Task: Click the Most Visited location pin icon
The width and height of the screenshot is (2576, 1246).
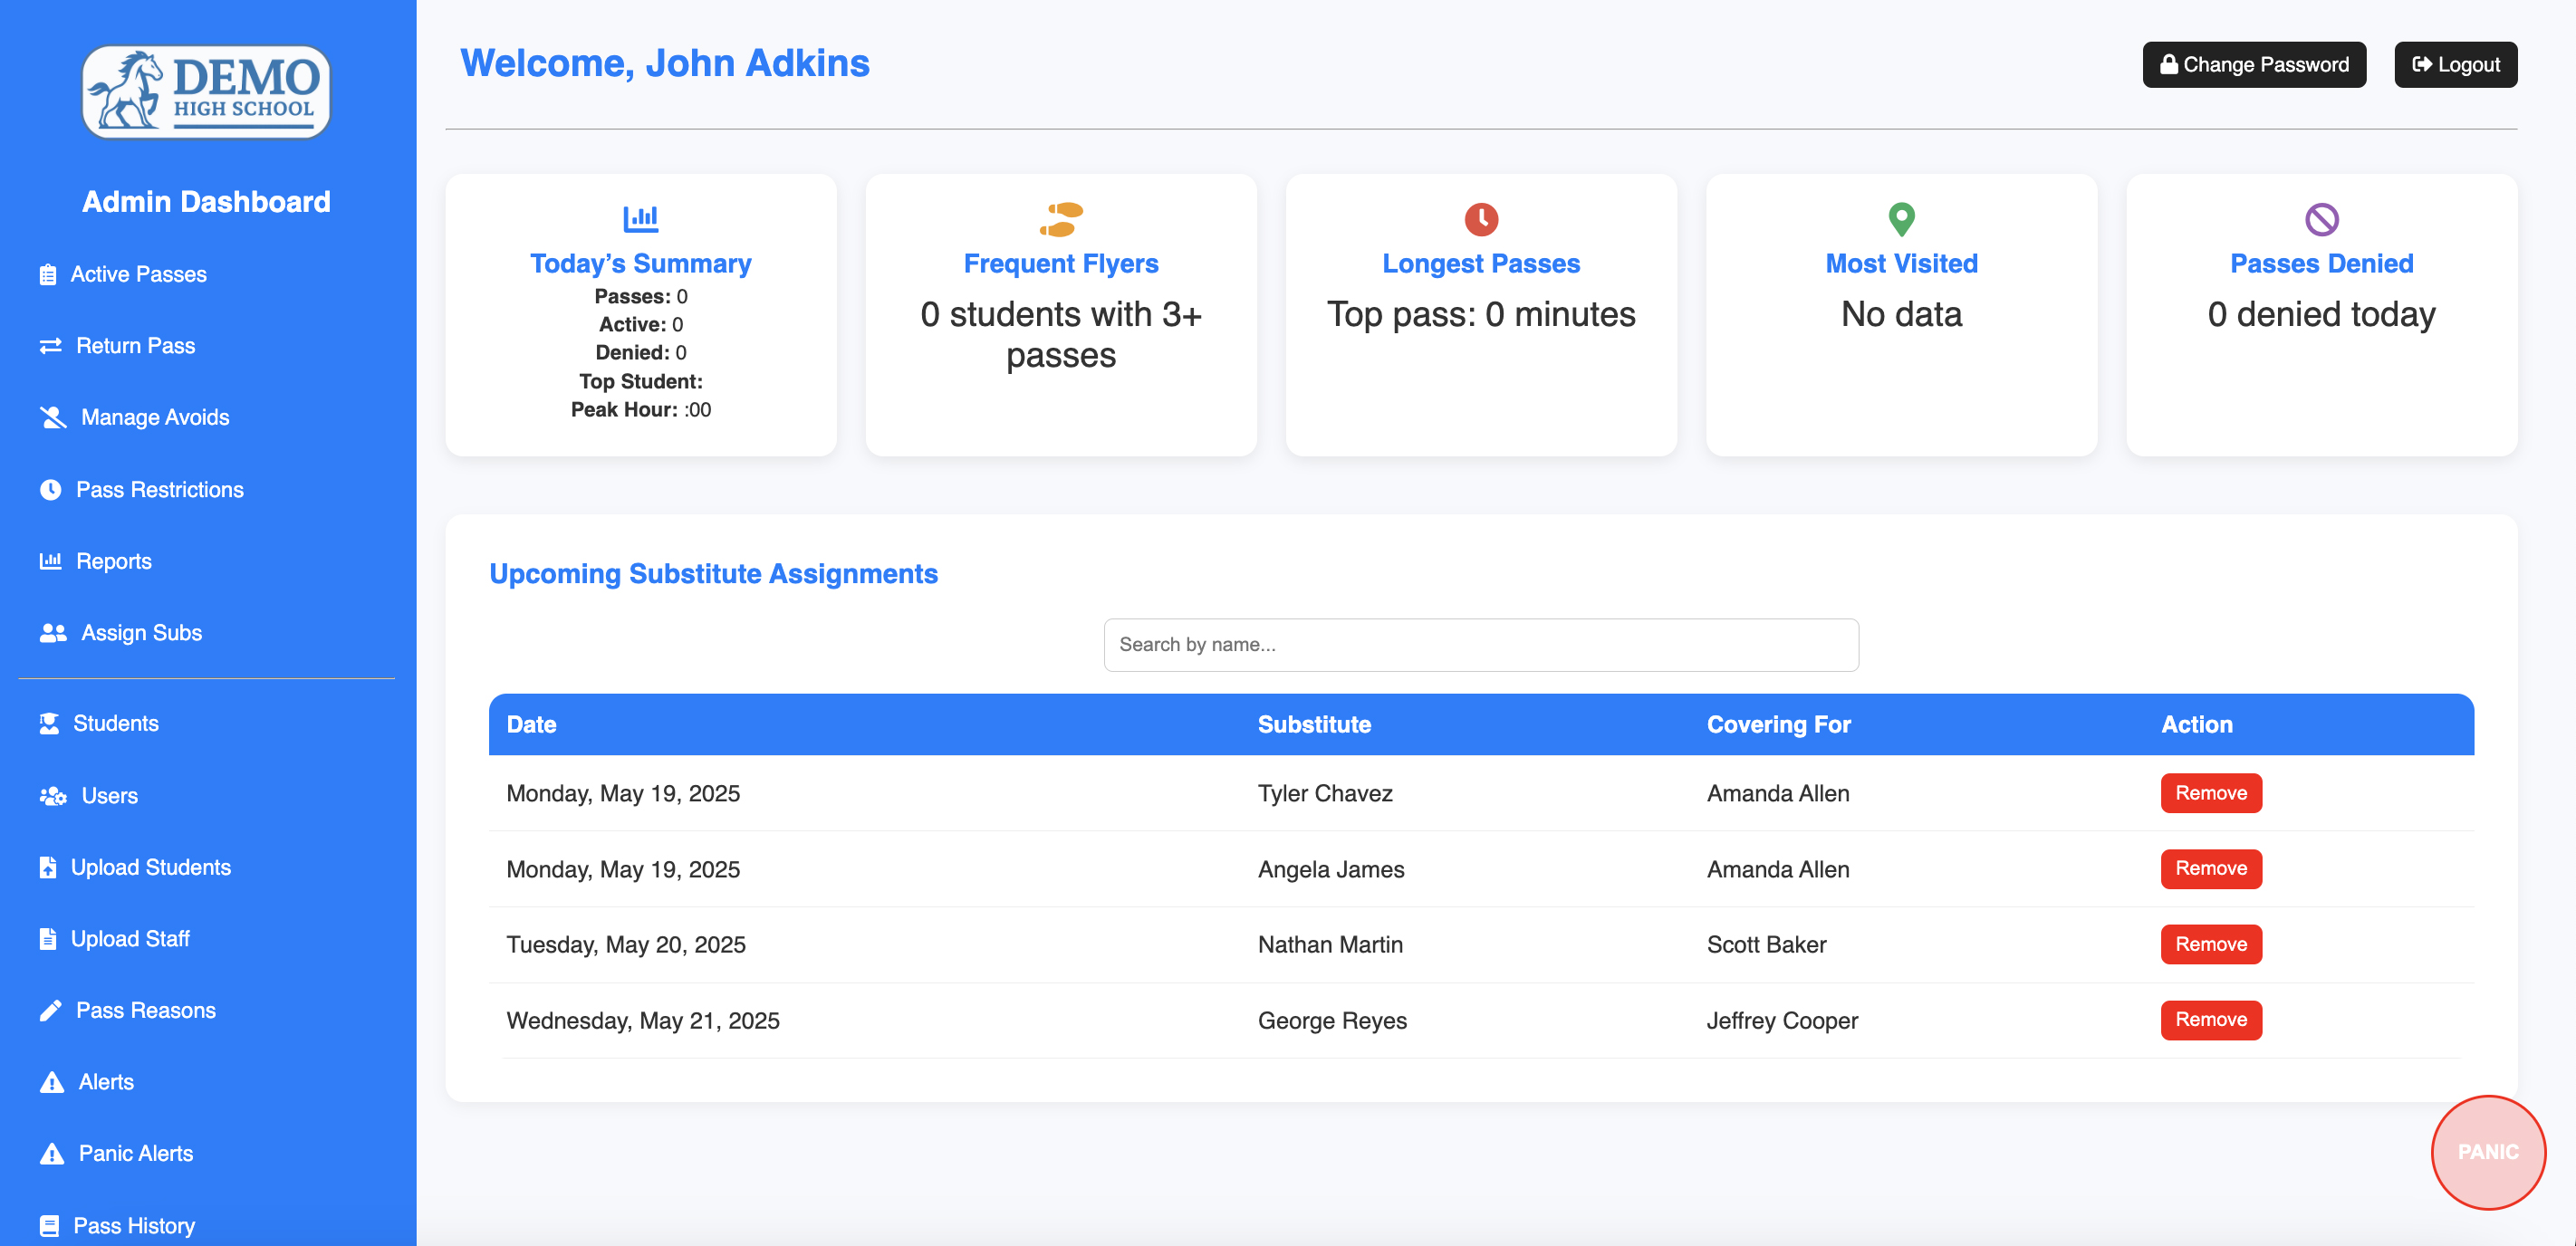Action: tap(1901, 219)
